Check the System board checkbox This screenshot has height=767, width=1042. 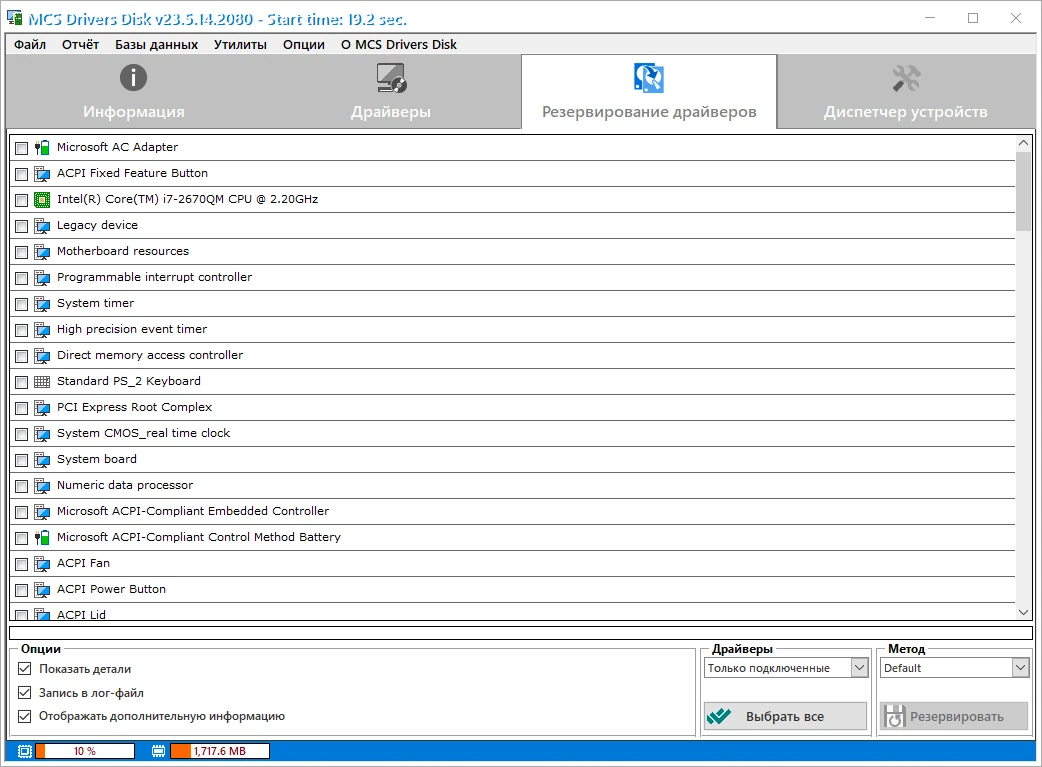tap(21, 459)
